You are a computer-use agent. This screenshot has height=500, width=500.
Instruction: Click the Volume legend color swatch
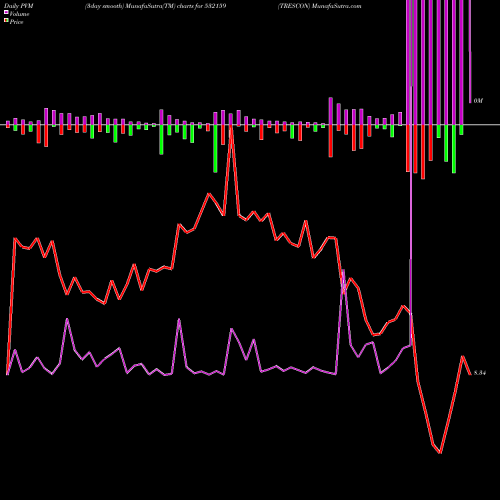pos(6,12)
